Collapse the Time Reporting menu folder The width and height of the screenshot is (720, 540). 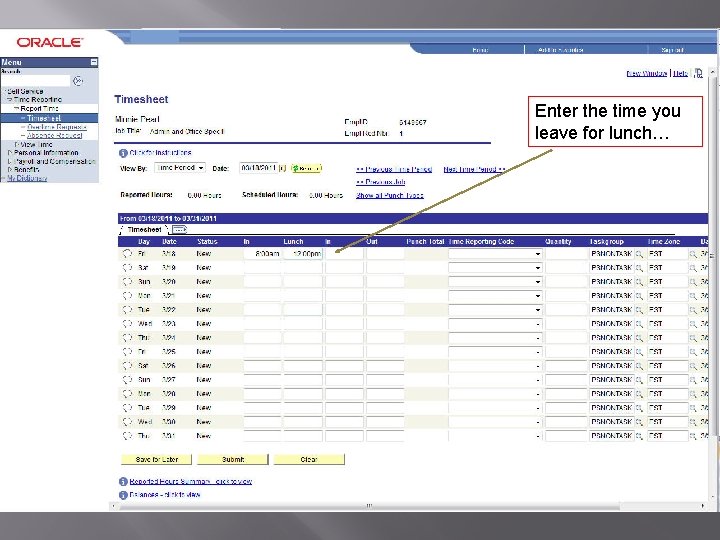point(10,100)
